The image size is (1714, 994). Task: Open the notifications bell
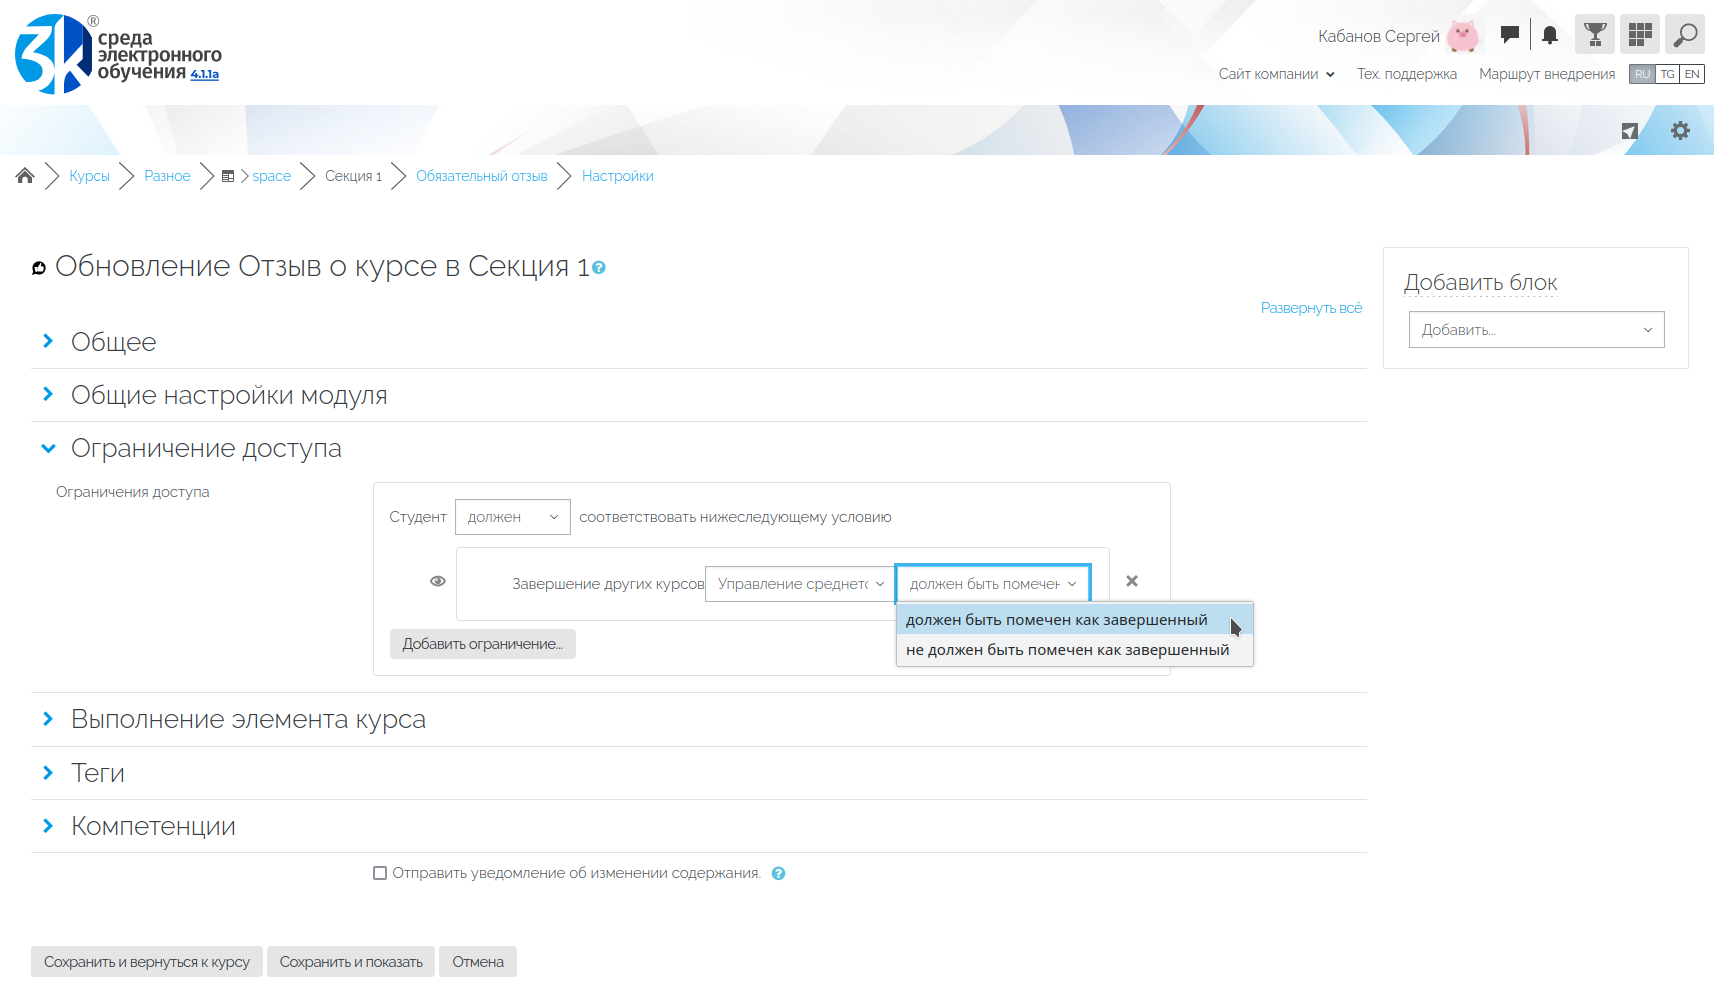(x=1549, y=35)
